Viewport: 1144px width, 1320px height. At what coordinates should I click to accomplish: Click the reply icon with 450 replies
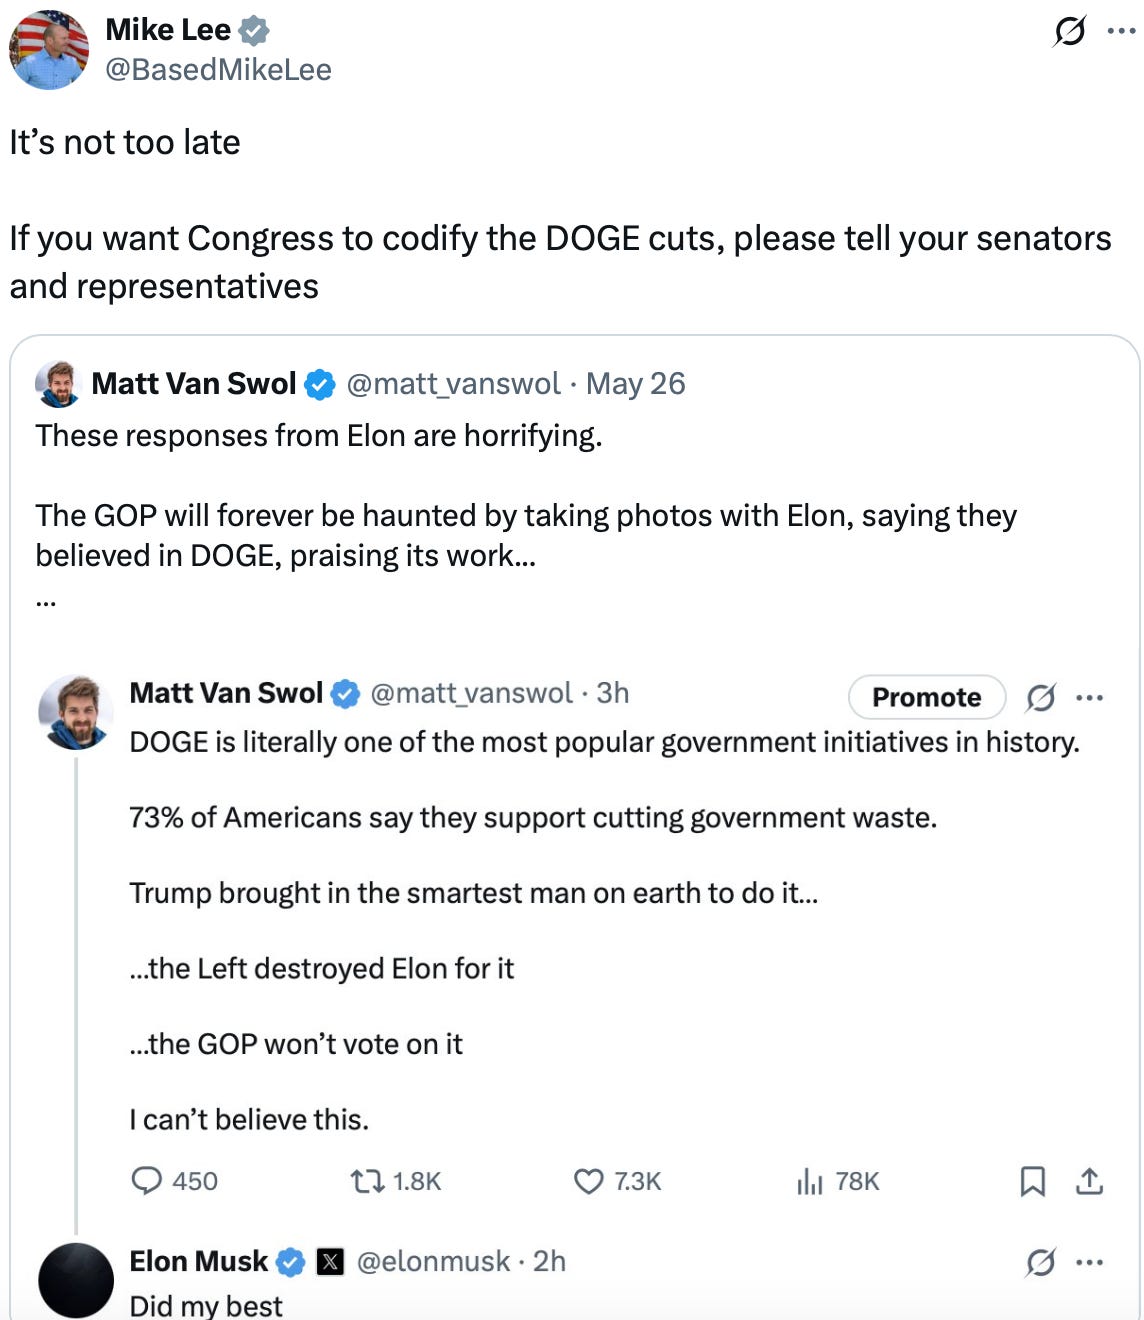click(x=147, y=1181)
